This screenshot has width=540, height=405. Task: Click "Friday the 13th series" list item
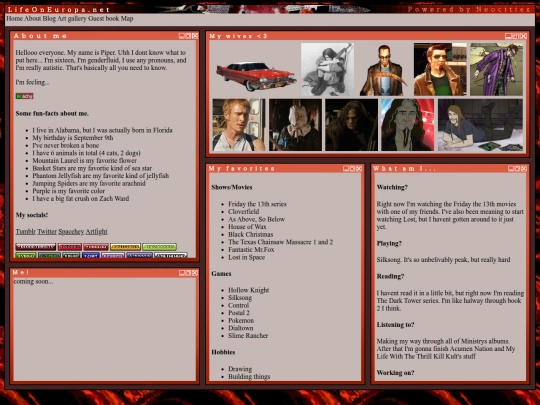pos(257,204)
